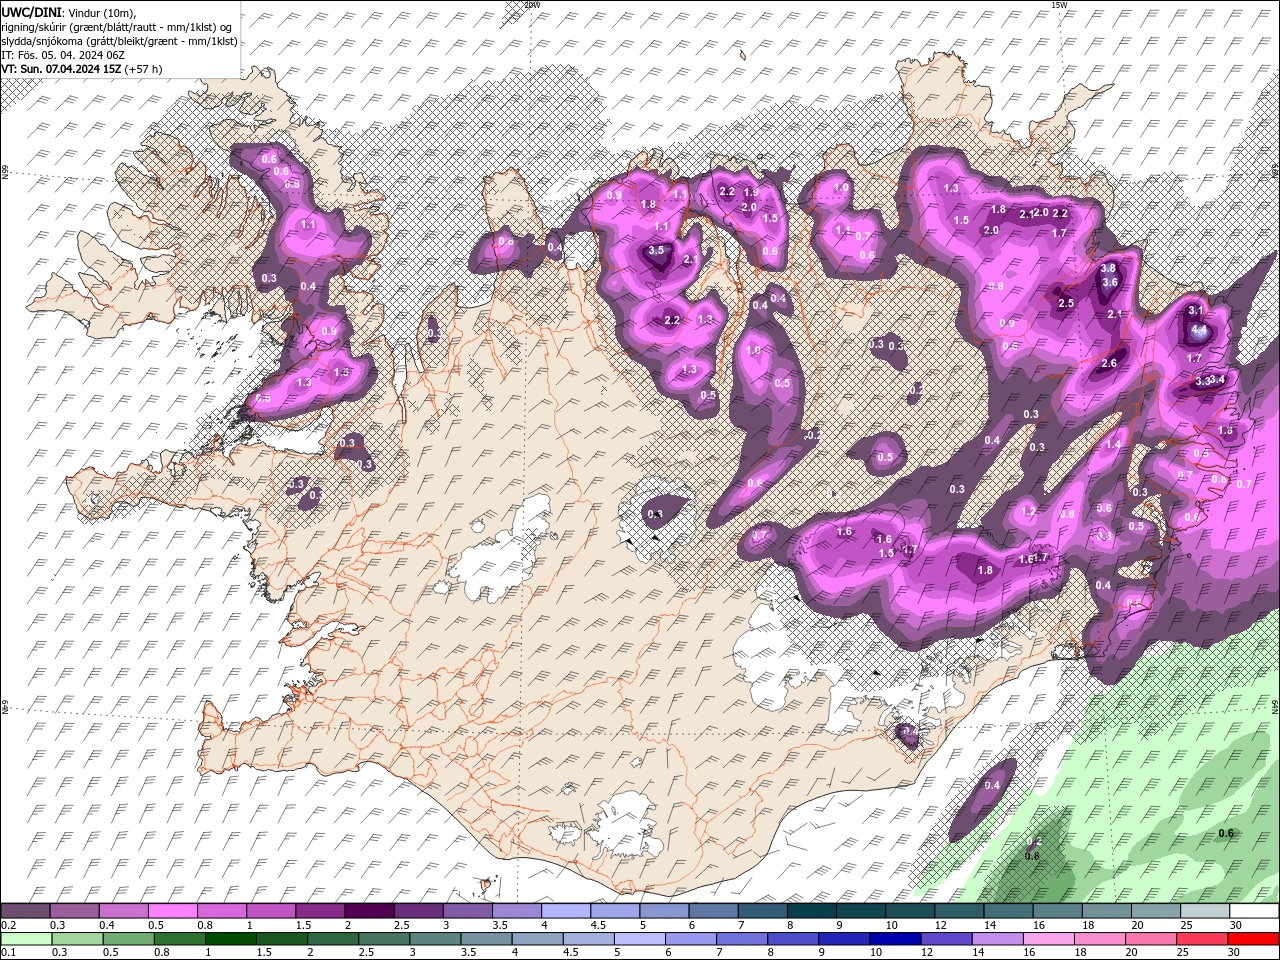Screen dimensions: 1280x960
Task: Select lower legend red swatch labeled 30
Action: tap(1251, 939)
